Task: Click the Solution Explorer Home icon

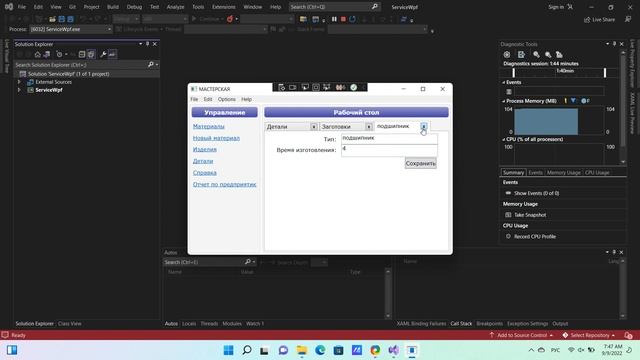Action: (38, 54)
